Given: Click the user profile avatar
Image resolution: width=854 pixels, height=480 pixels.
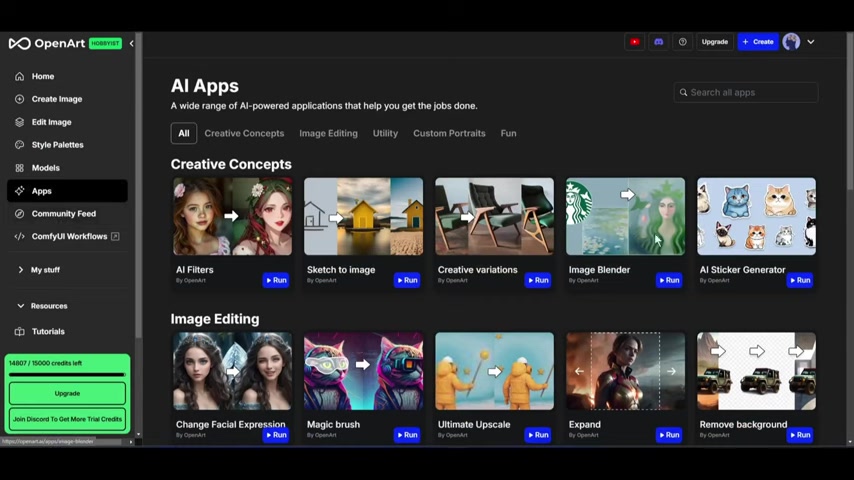Looking at the screenshot, I should click(791, 42).
